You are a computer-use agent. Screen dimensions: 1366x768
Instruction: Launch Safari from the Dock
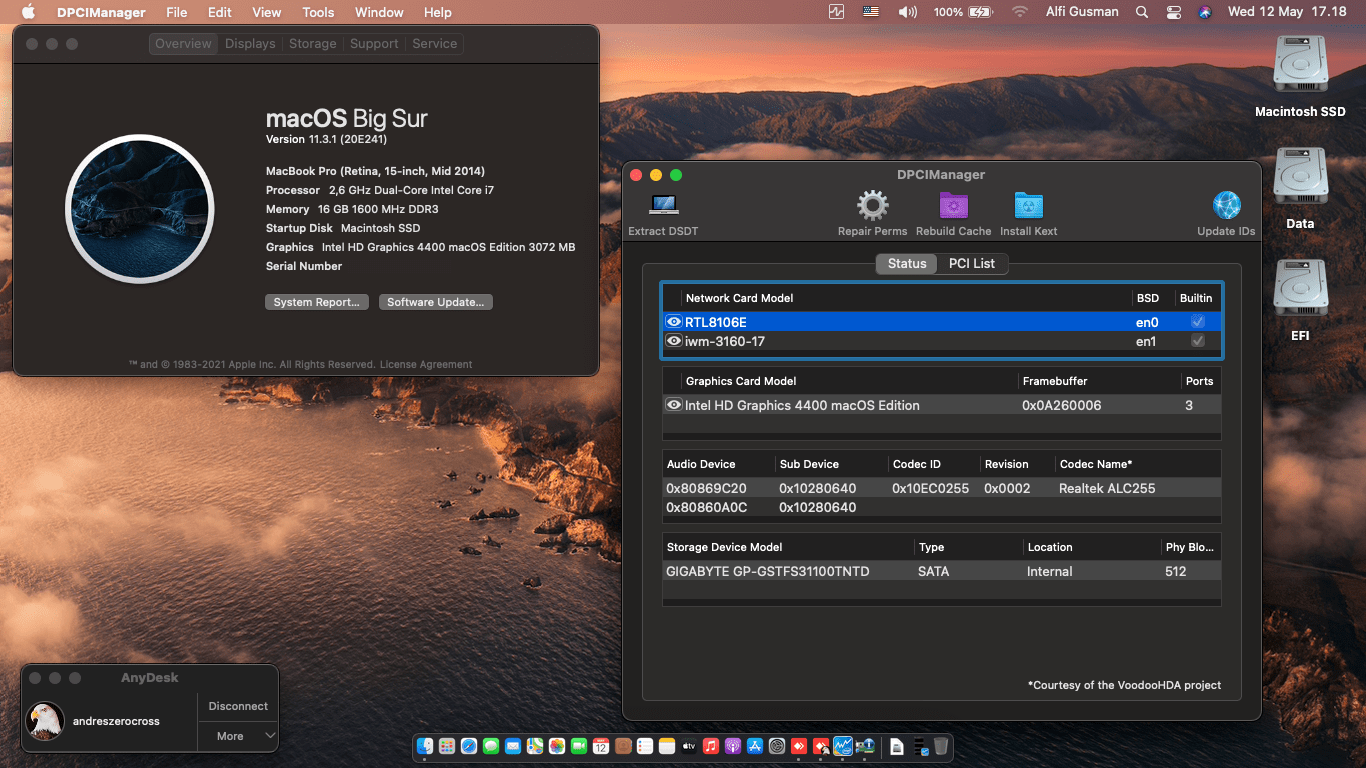click(x=469, y=746)
